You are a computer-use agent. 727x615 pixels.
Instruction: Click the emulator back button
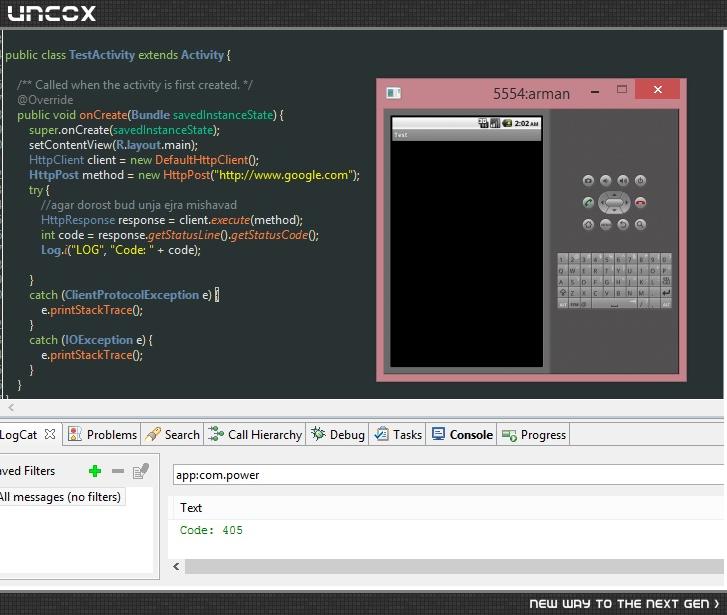tap(623, 224)
